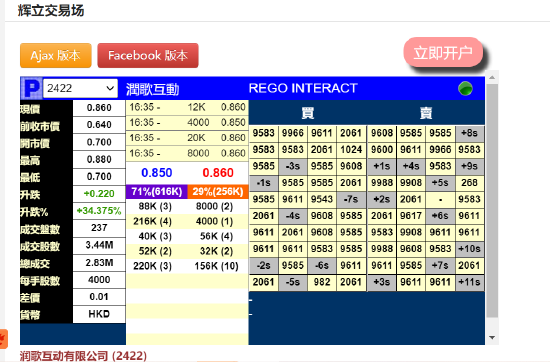
Task: Click the buy spread marker -7s
Action: 351,199
